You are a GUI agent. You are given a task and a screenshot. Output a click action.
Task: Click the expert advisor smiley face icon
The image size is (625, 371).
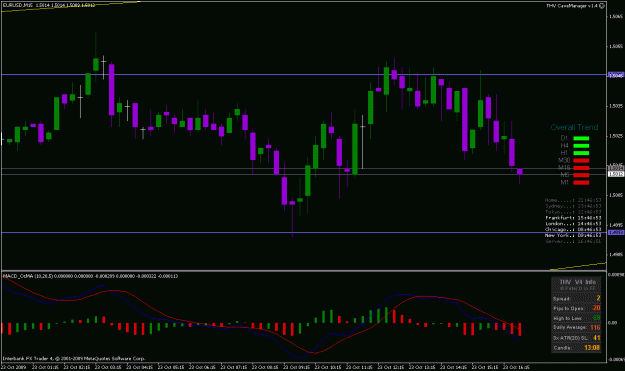(x=602, y=6)
